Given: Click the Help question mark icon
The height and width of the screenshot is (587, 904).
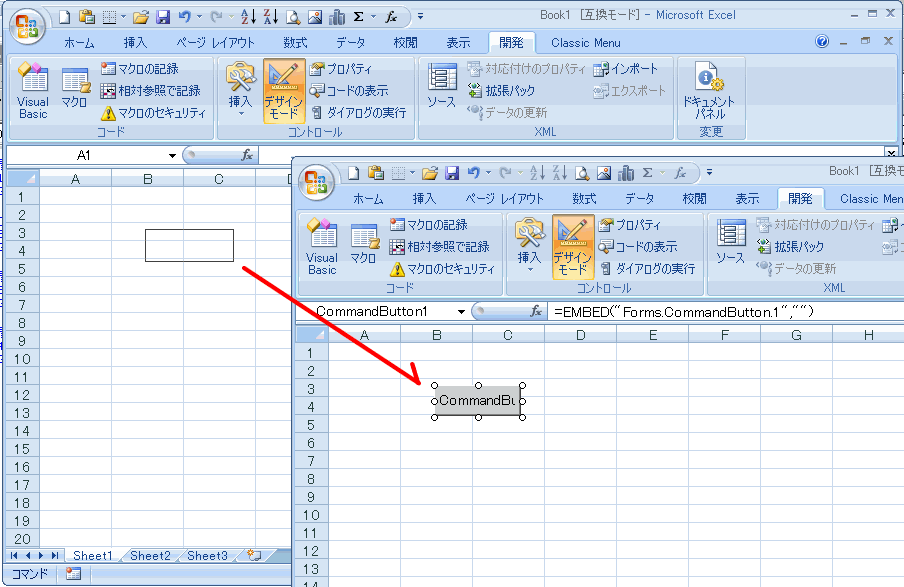Looking at the screenshot, I should [822, 42].
